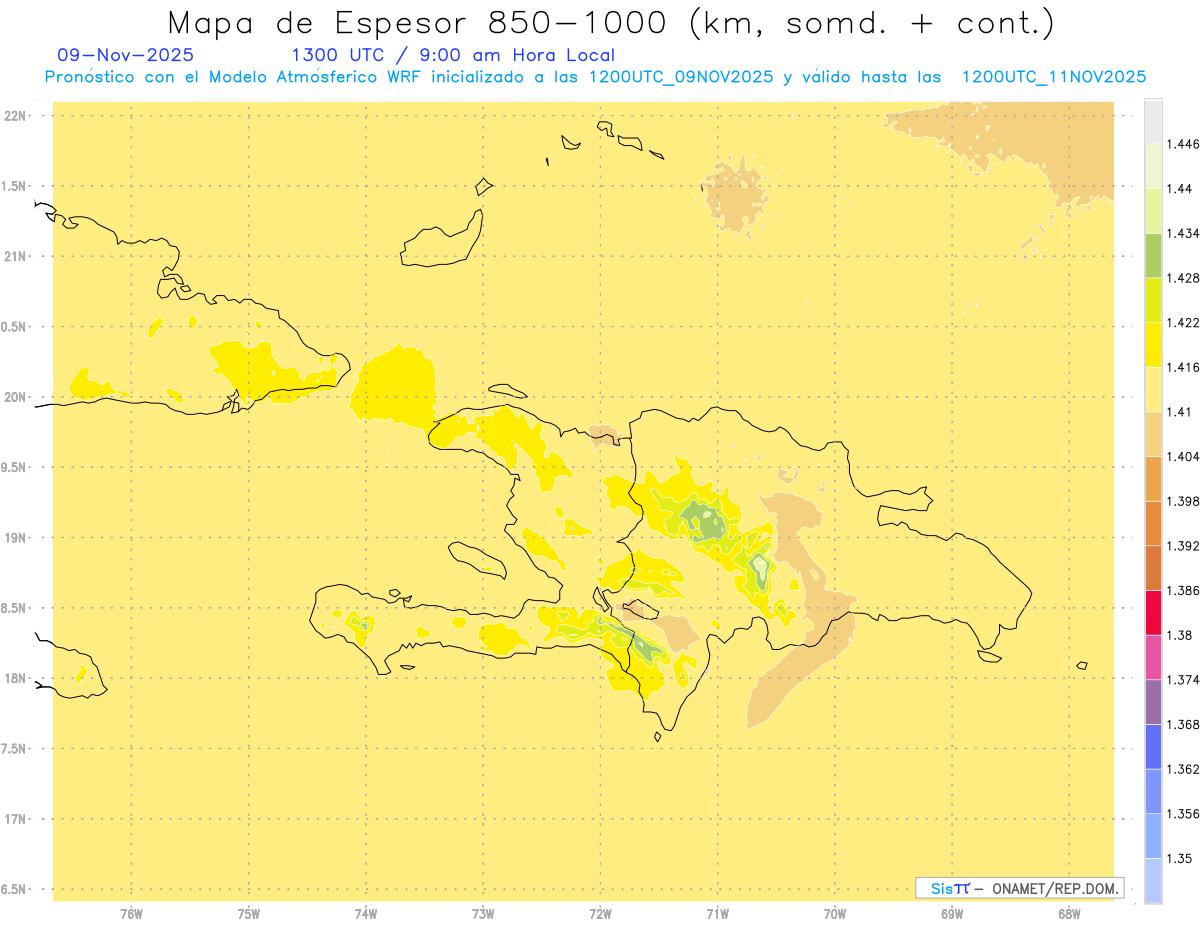This screenshot has height=927, width=1200.
Task: Click legend value "1.428"
Action: 1185,278
